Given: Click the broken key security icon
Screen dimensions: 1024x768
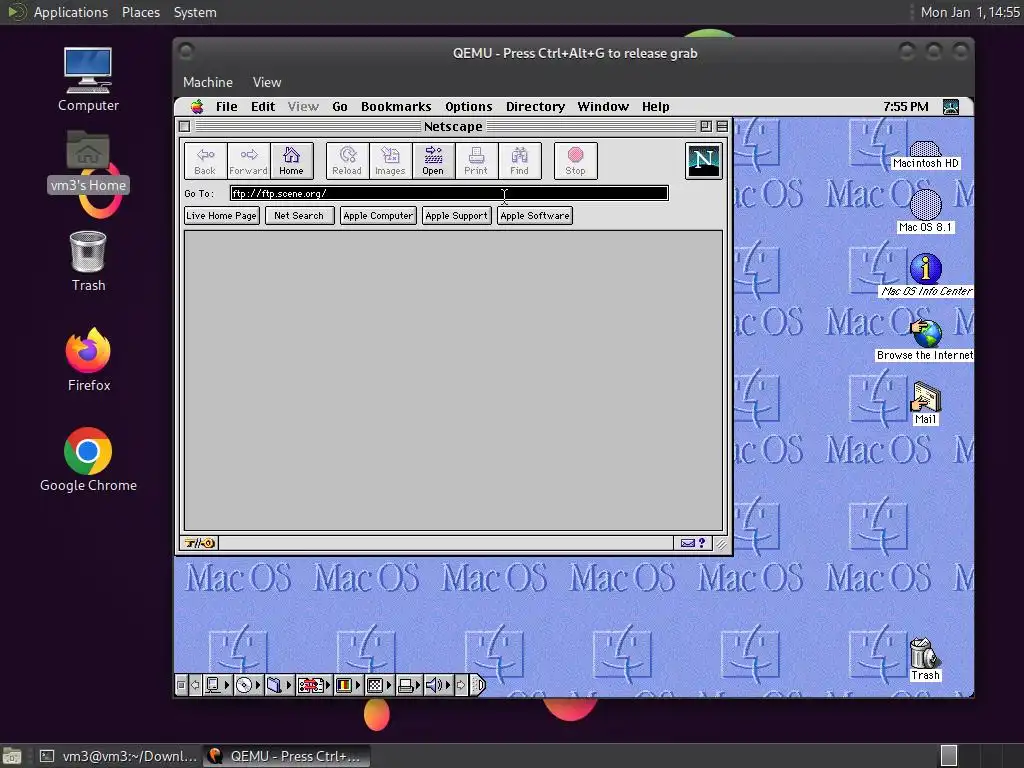Looking at the screenshot, I should 199,543.
